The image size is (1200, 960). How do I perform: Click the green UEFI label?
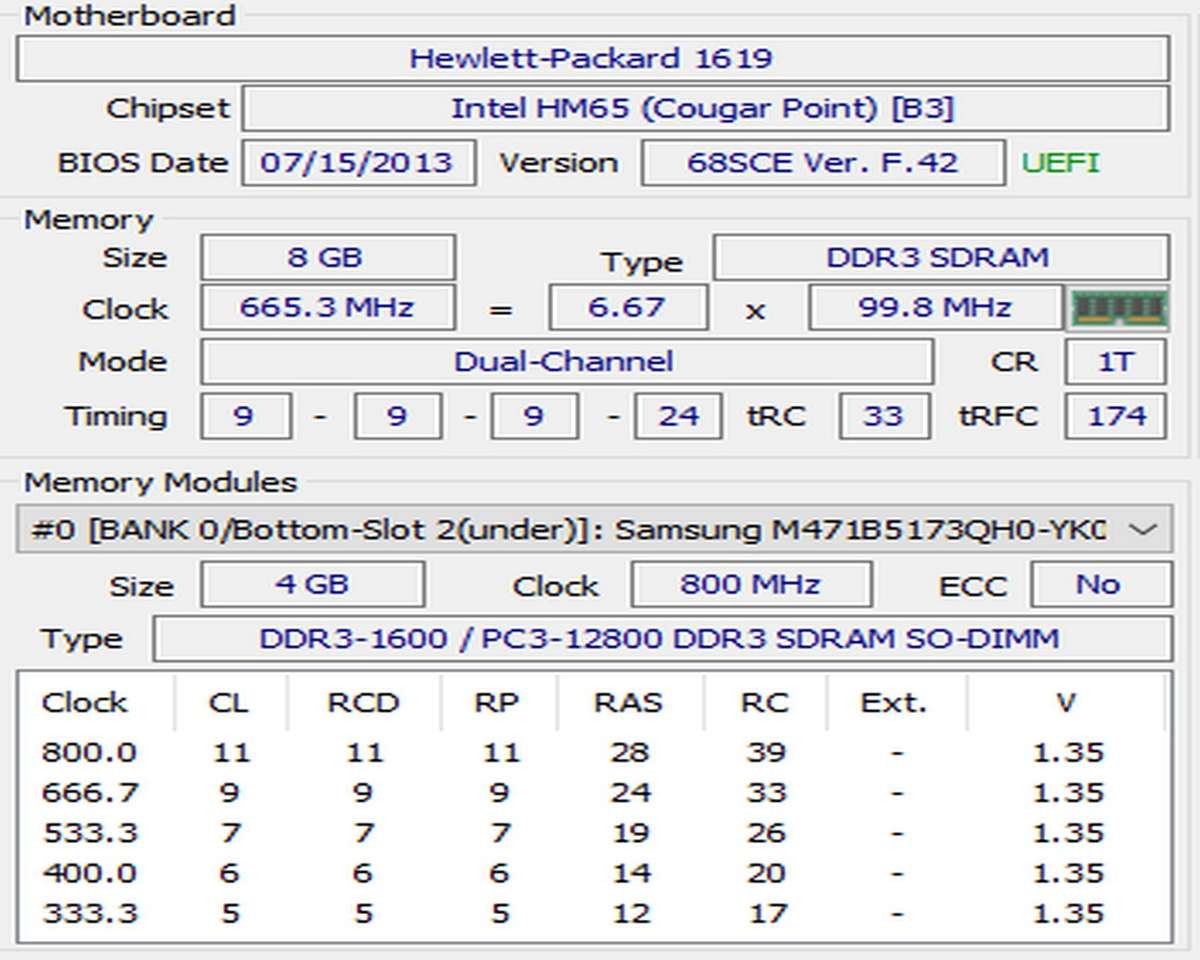click(x=1060, y=163)
